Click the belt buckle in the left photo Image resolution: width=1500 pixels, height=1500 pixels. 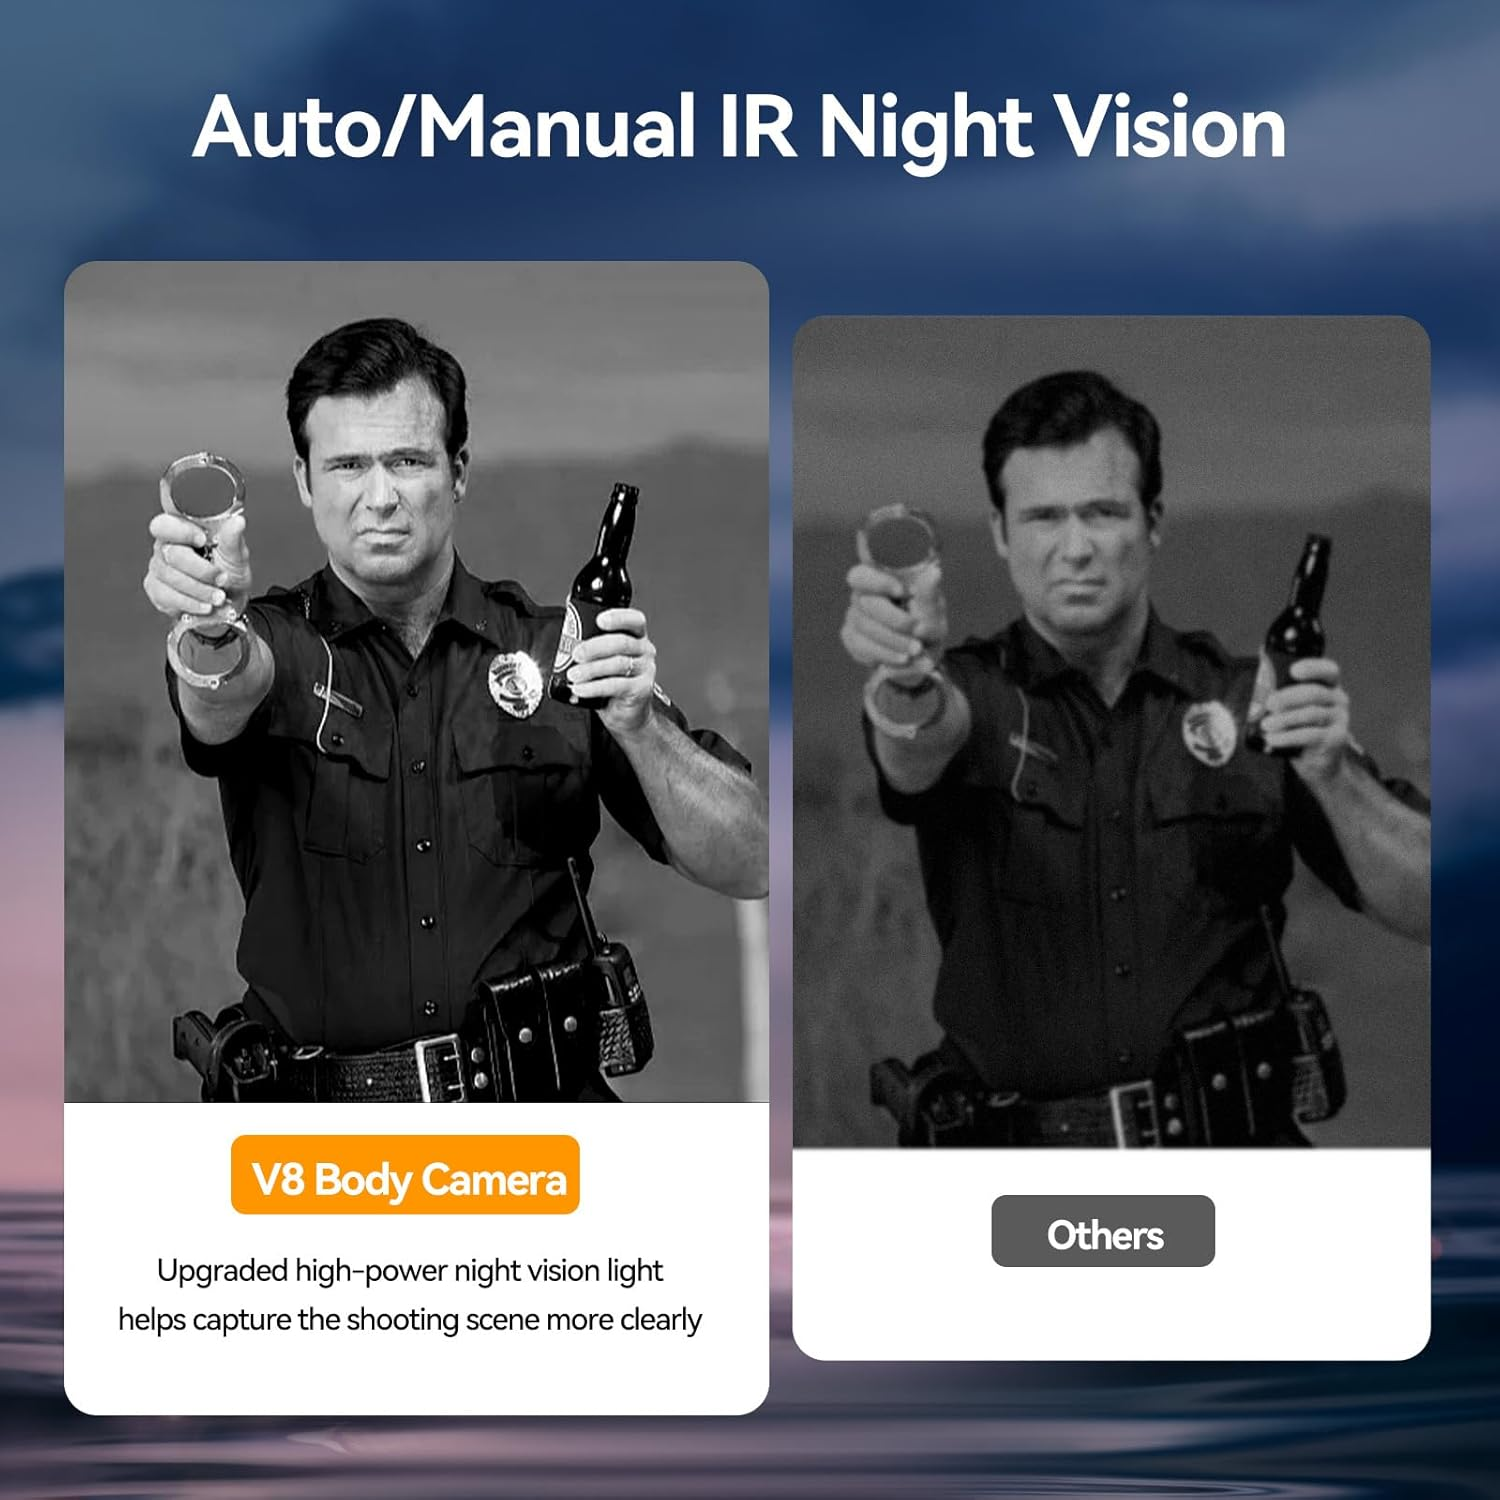click(x=440, y=1067)
